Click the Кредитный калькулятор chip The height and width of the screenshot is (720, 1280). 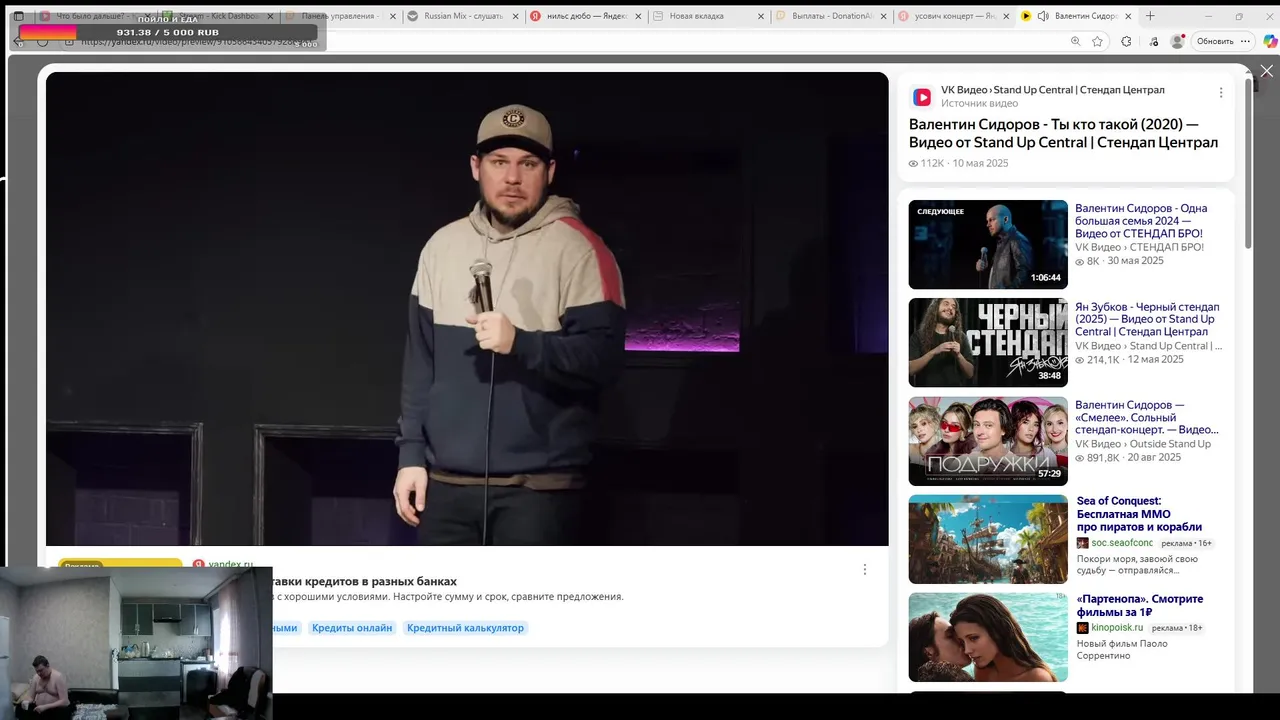tap(465, 628)
